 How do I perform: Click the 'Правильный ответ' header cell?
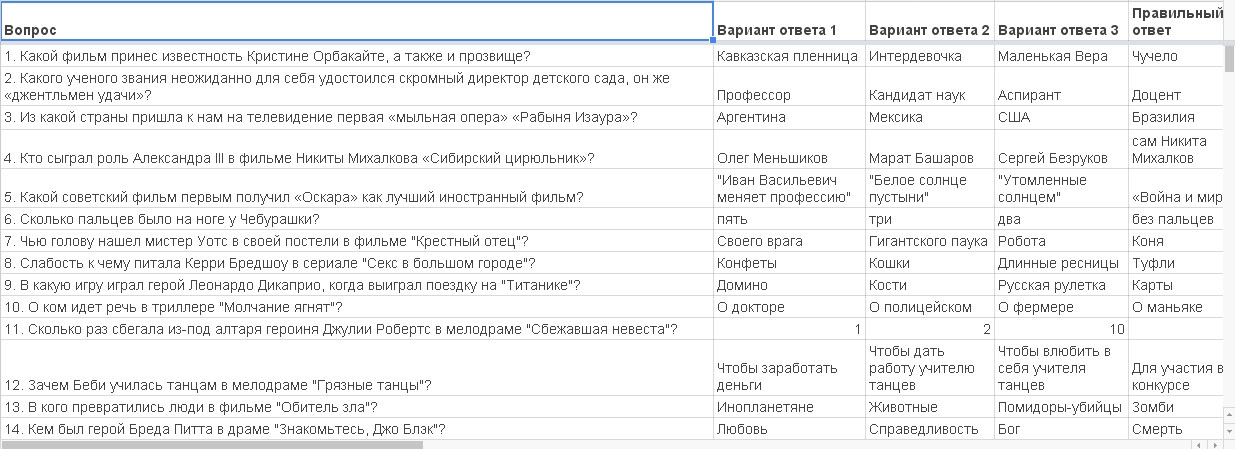(x=1176, y=21)
